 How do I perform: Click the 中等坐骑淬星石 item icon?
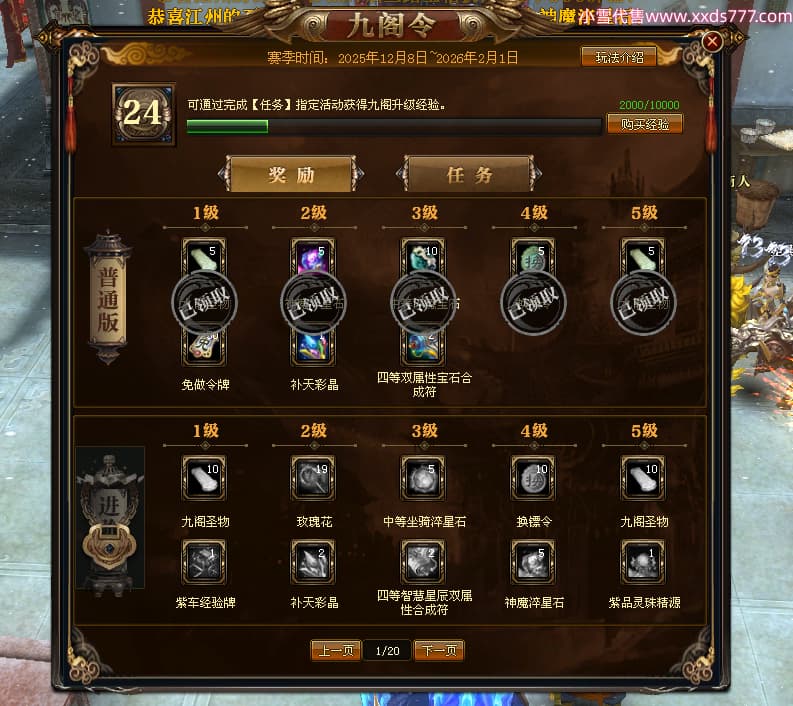[x=423, y=478]
